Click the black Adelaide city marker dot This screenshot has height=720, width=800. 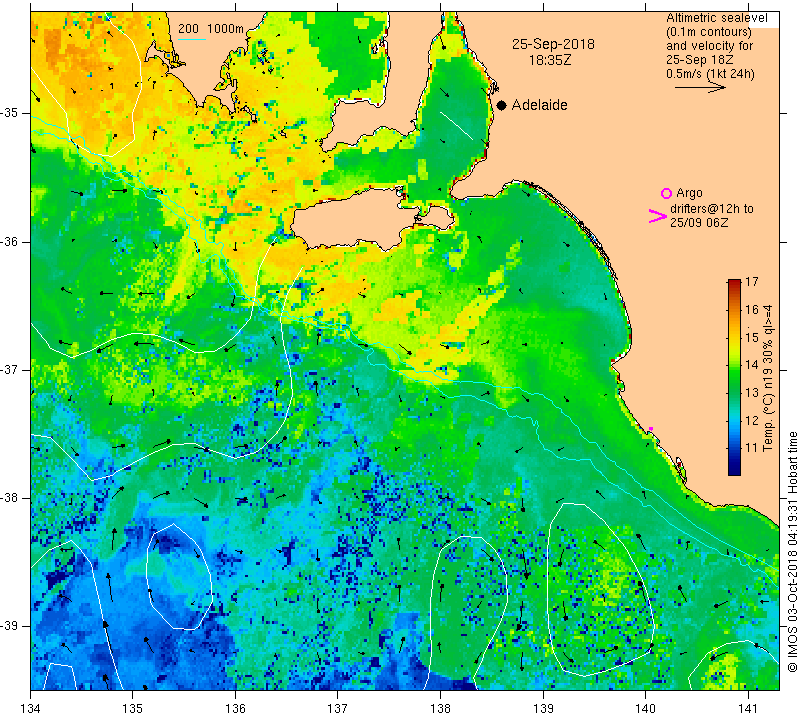pyautogui.click(x=502, y=105)
